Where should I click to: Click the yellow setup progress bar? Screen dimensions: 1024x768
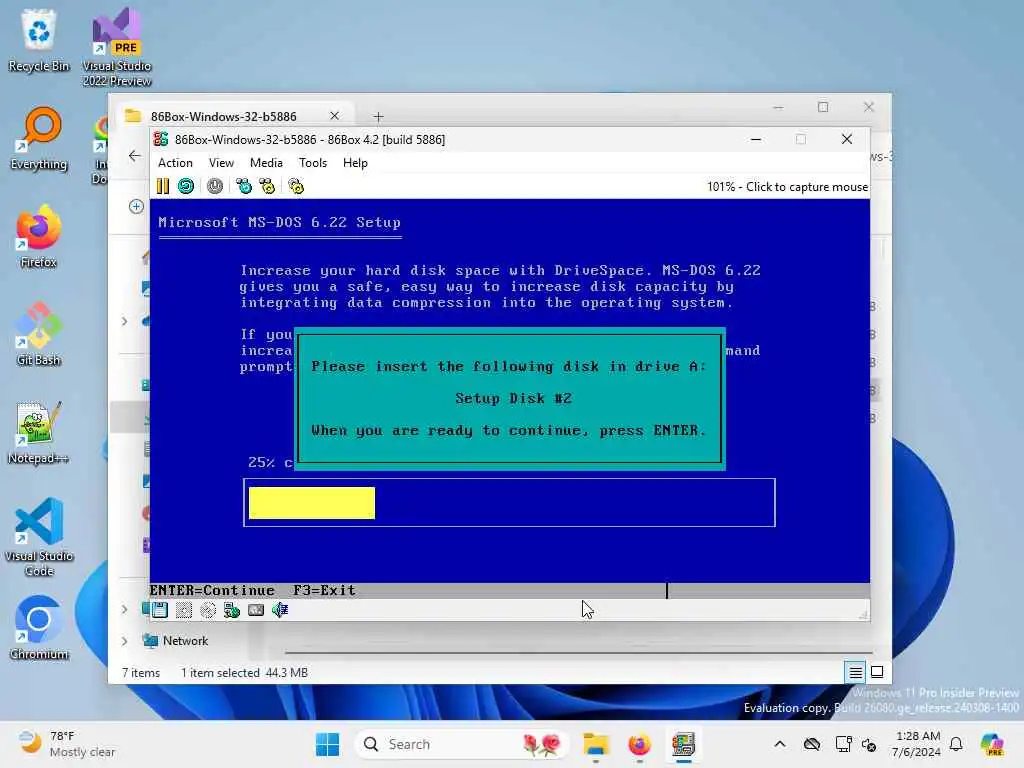click(x=312, y=503)
